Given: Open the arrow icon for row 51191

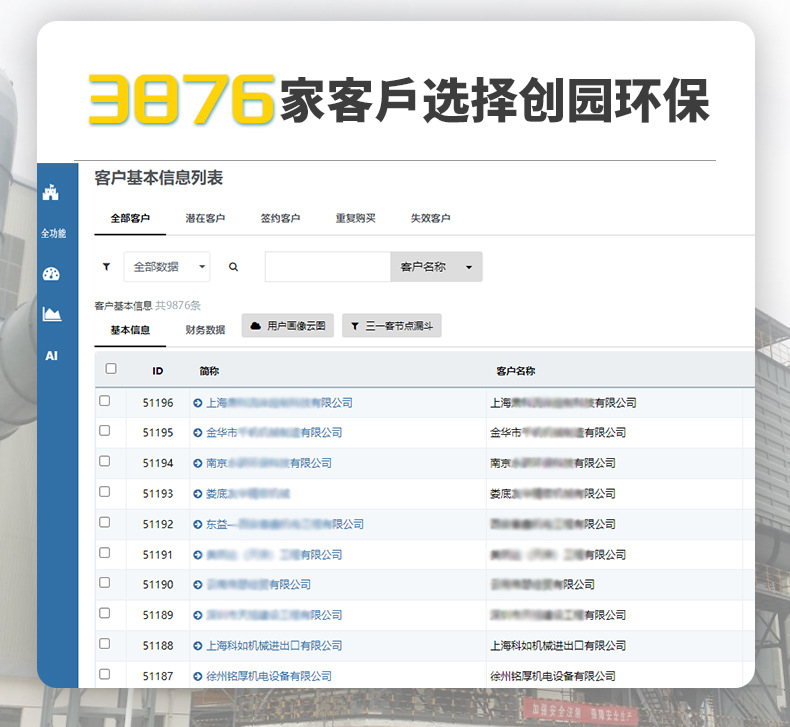Looking at the screenshot, I should click(x=198, y=555).
